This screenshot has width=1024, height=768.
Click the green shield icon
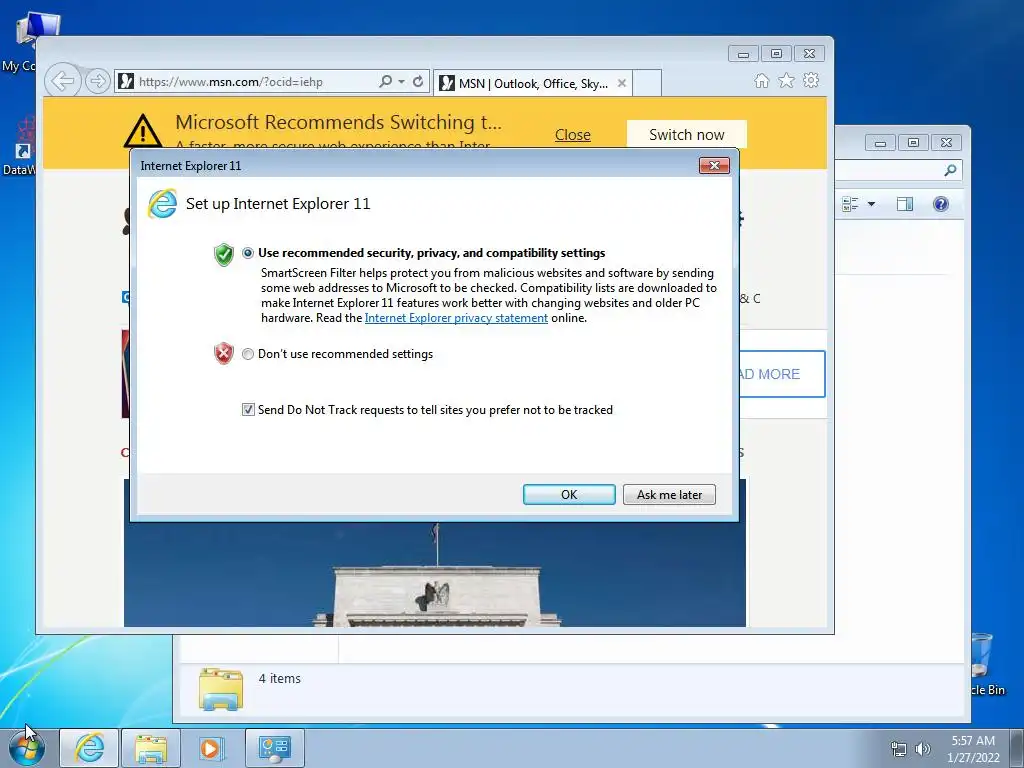coord(224,254)
